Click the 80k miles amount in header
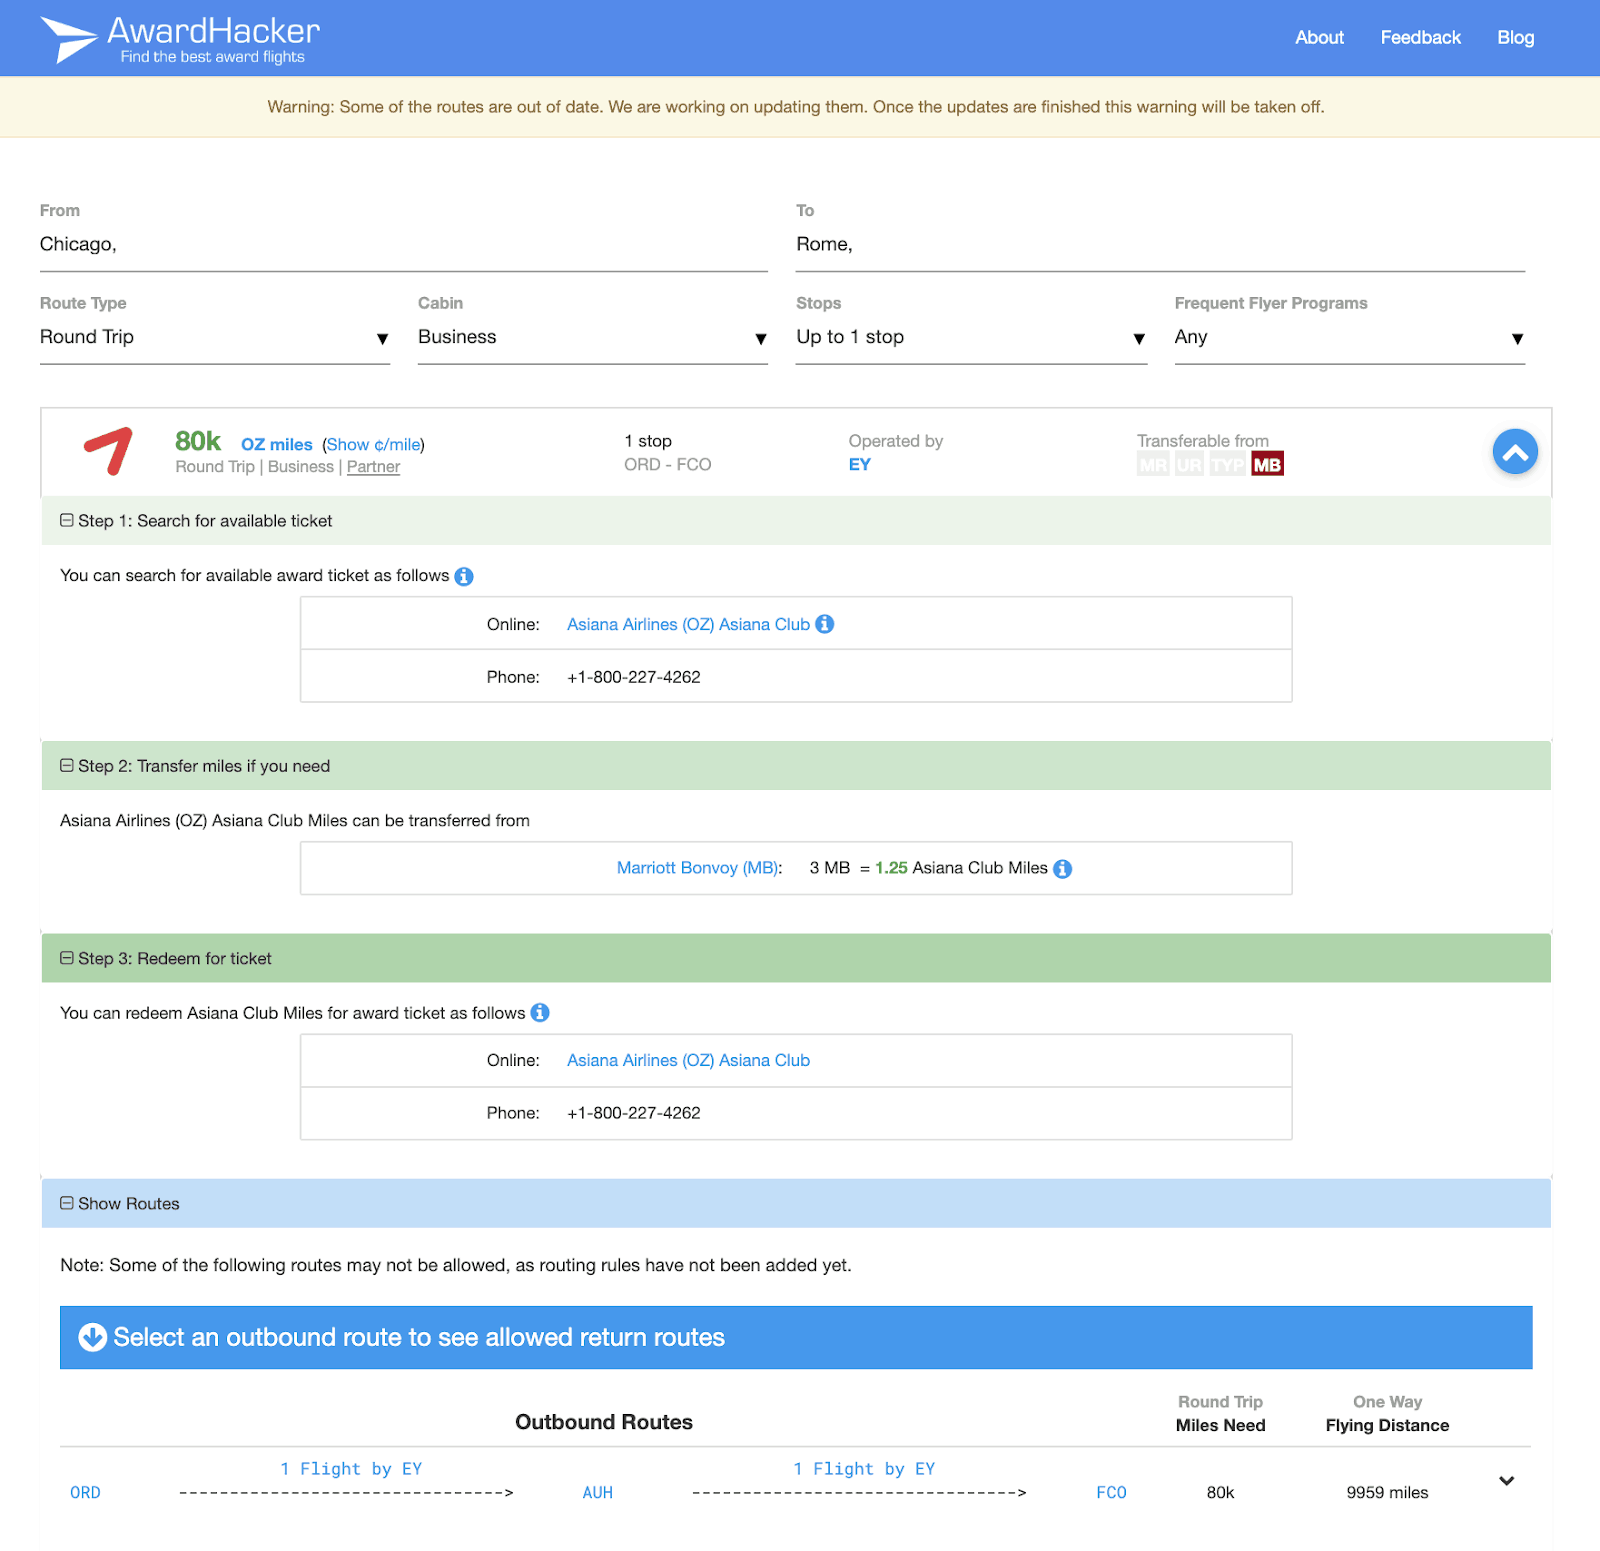1600x1551 pixels. pyautogui.click(x=197, y=441)
